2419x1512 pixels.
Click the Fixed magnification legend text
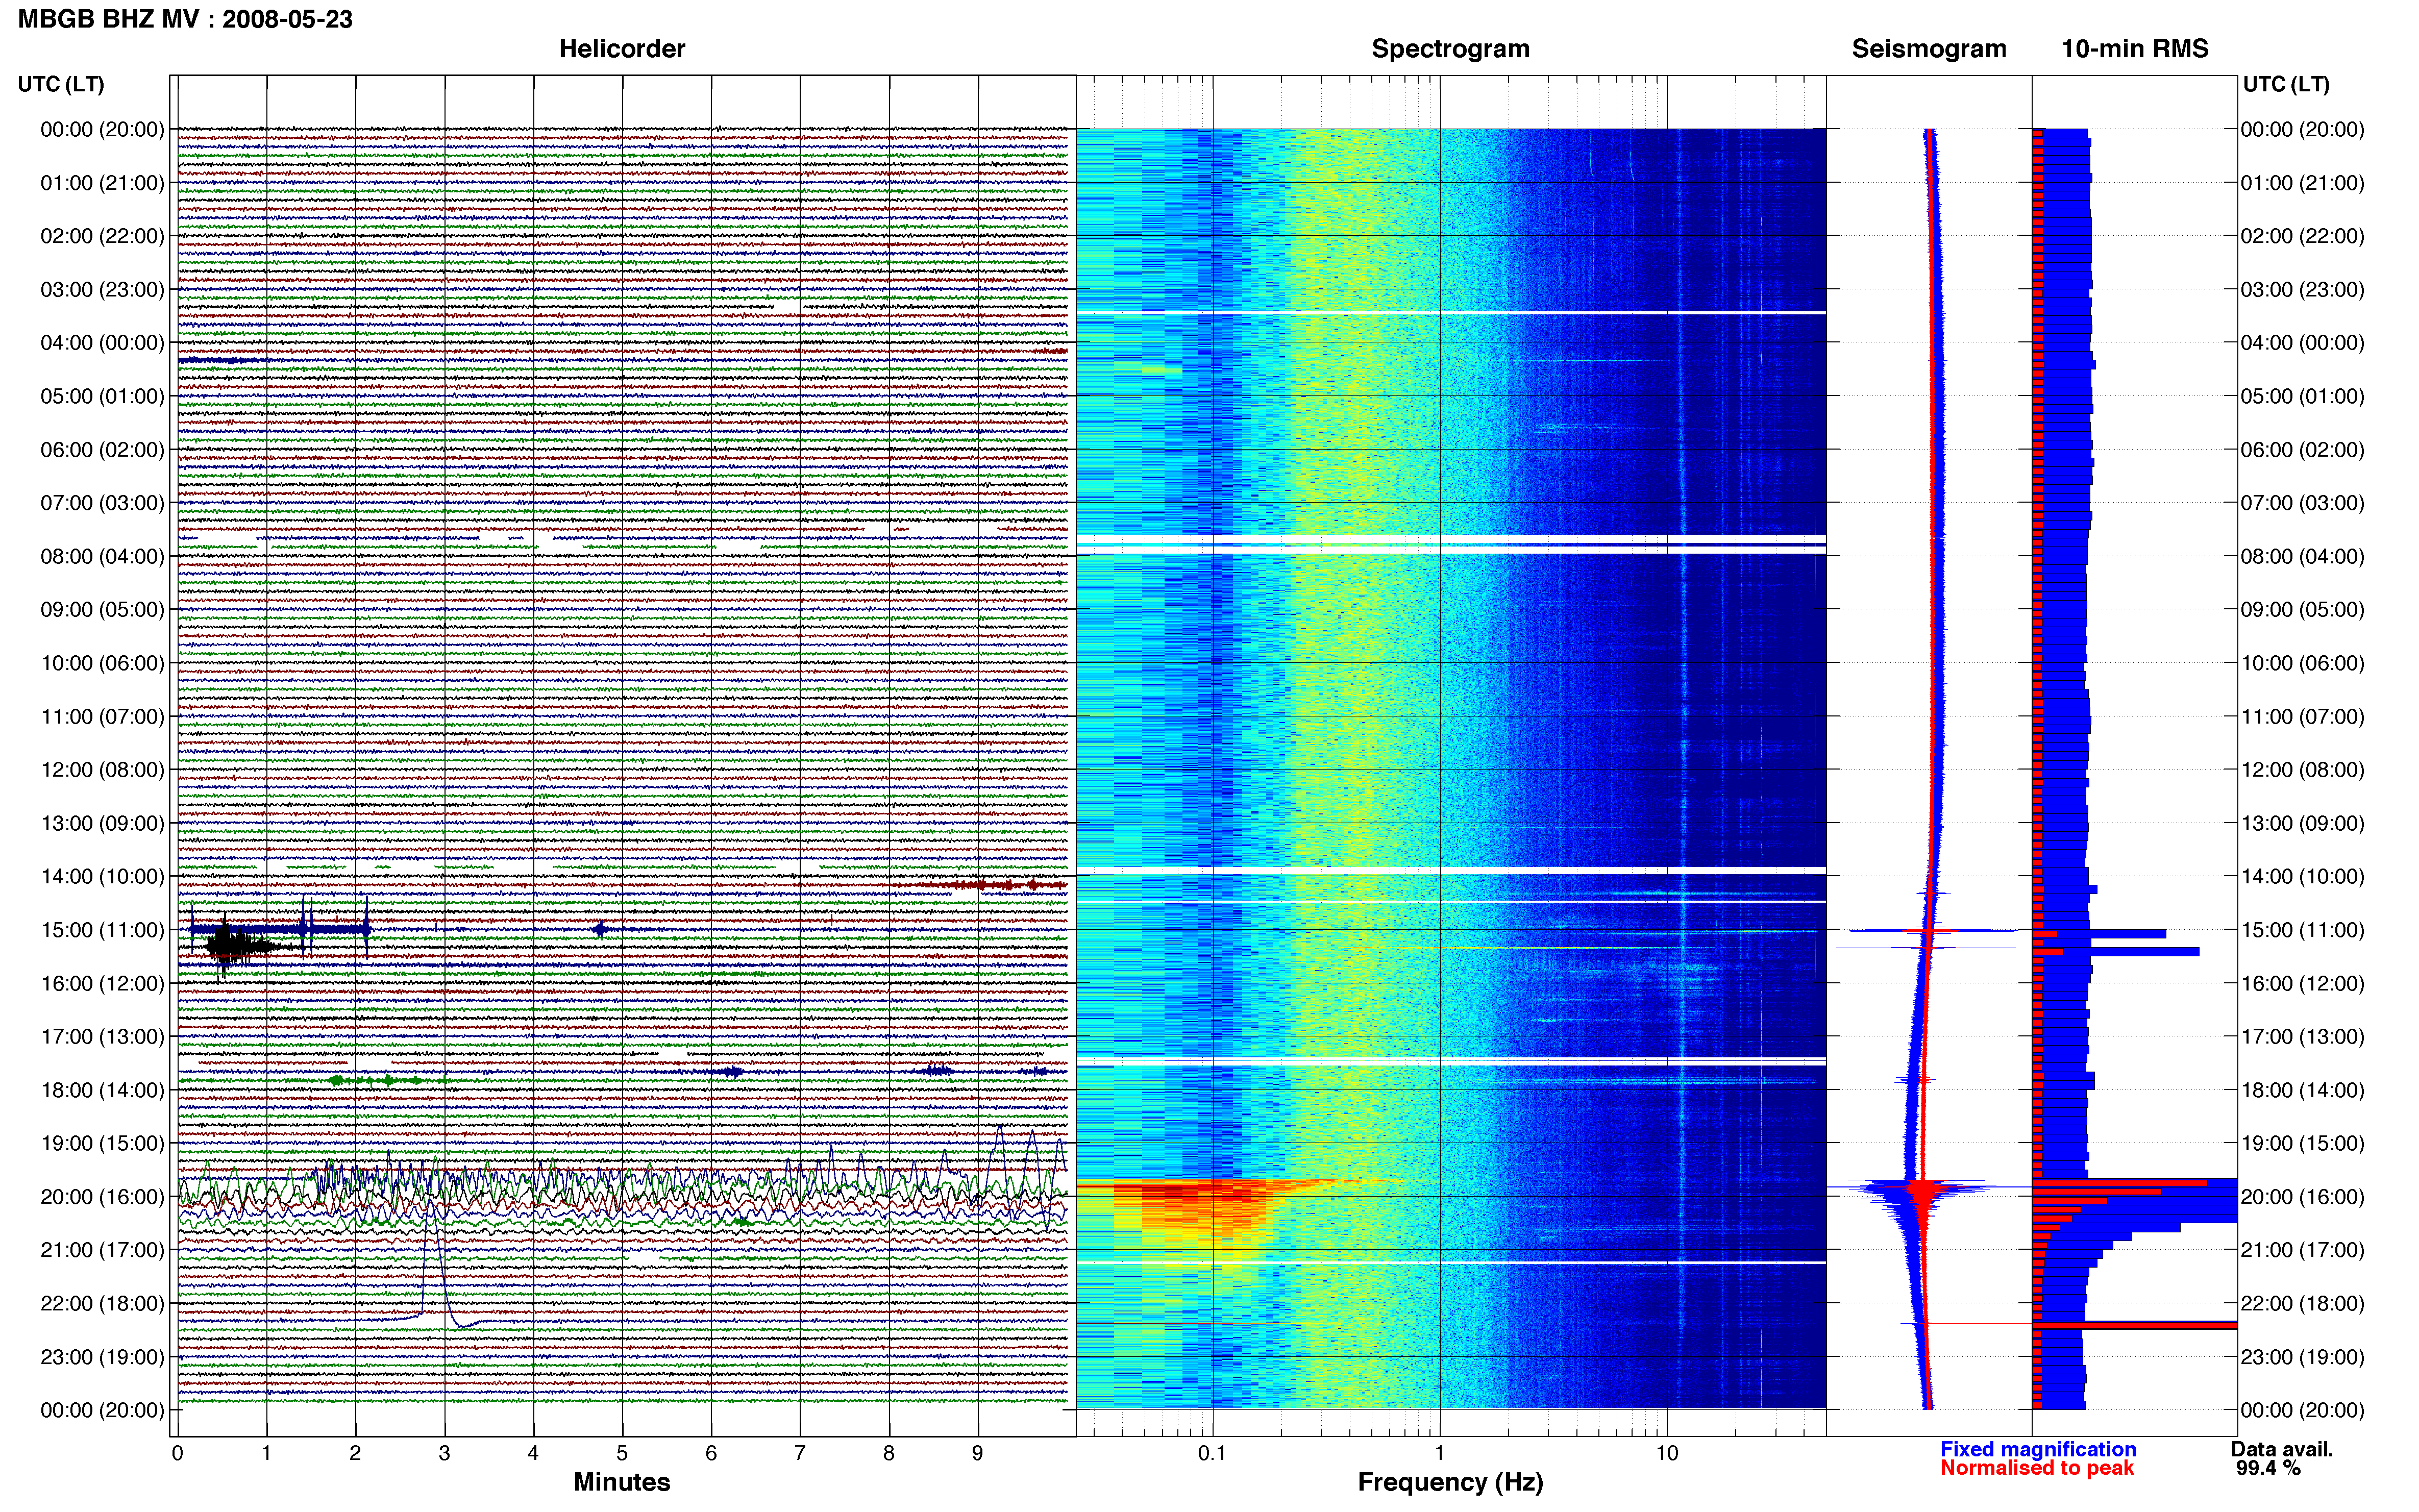(x=2037, y=1448)
